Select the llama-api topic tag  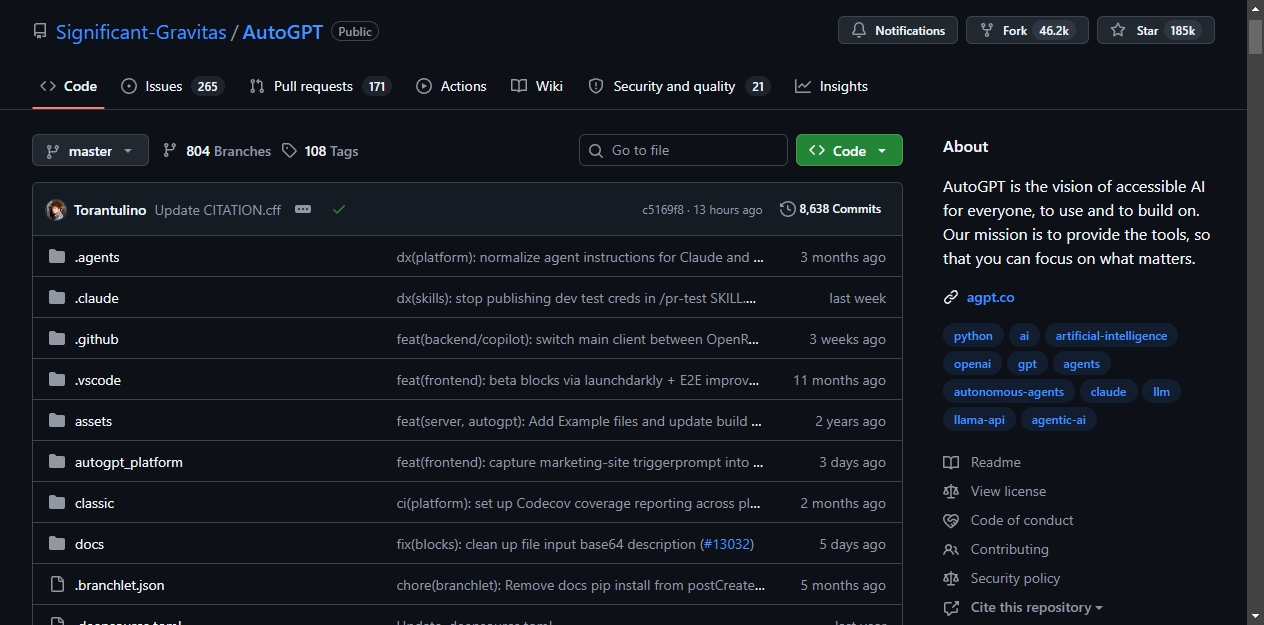(979, 420)
